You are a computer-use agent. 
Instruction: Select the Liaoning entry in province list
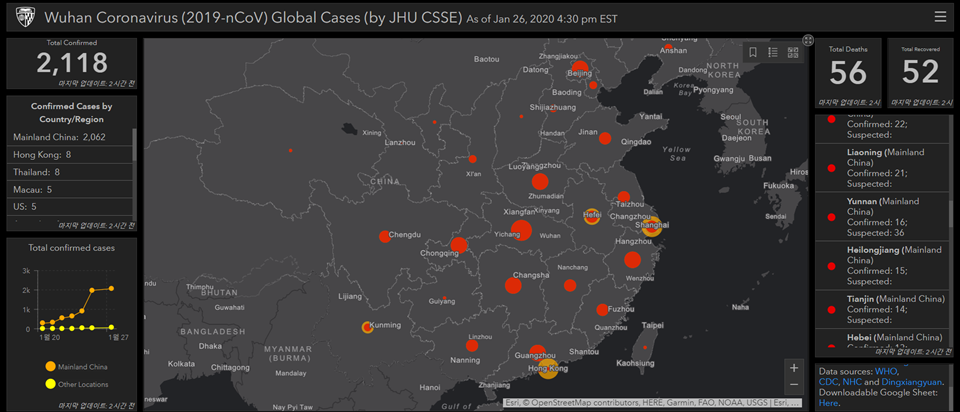click(x=883, y=168)
